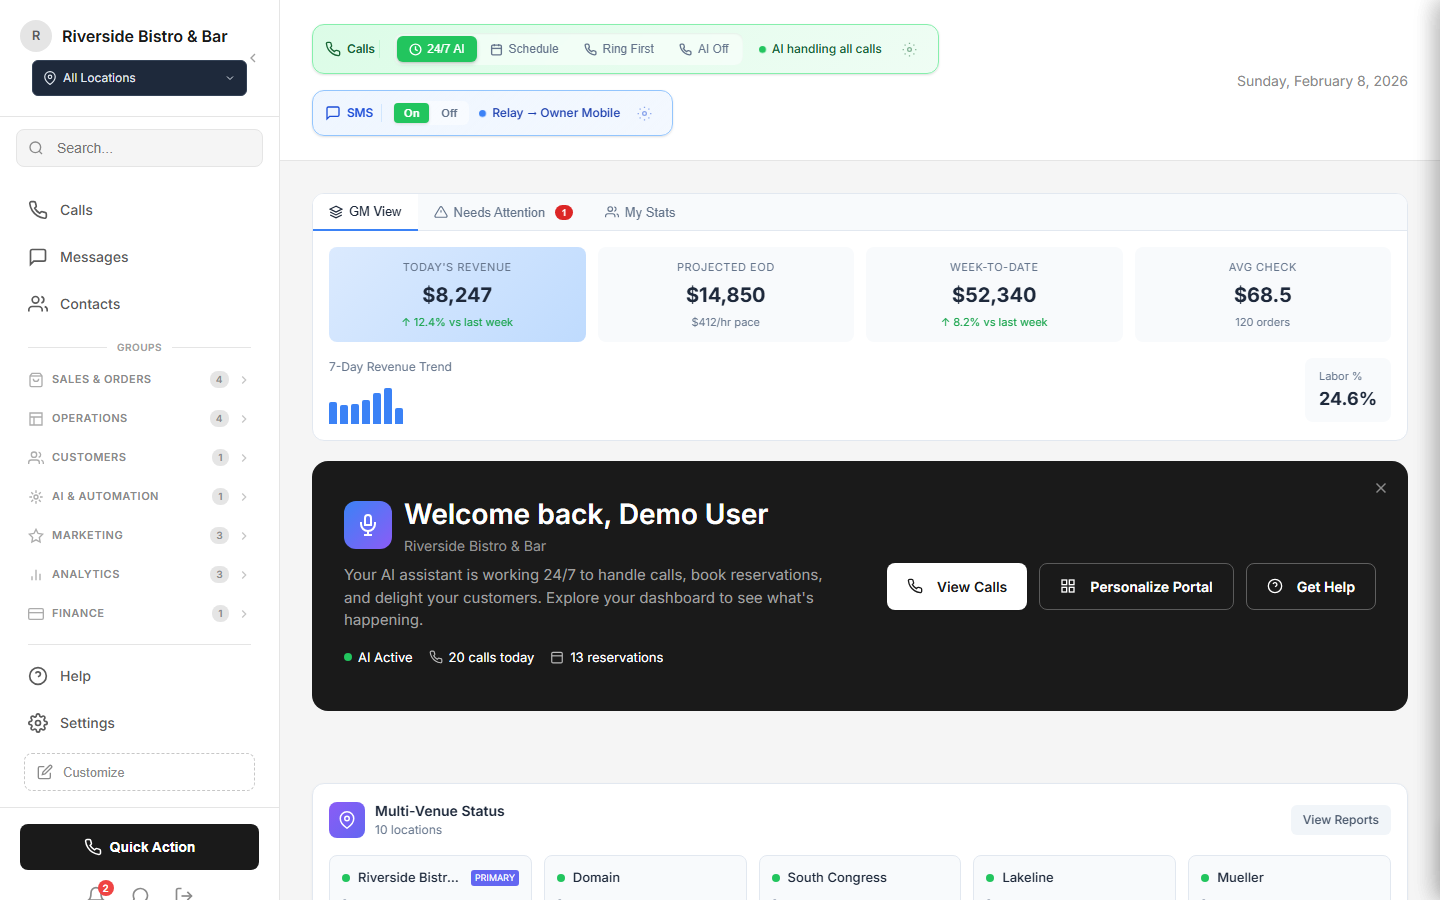The image size is (1440, 900).
Task: Switch to the Needs Attention tab
Action: pos(503,212)
